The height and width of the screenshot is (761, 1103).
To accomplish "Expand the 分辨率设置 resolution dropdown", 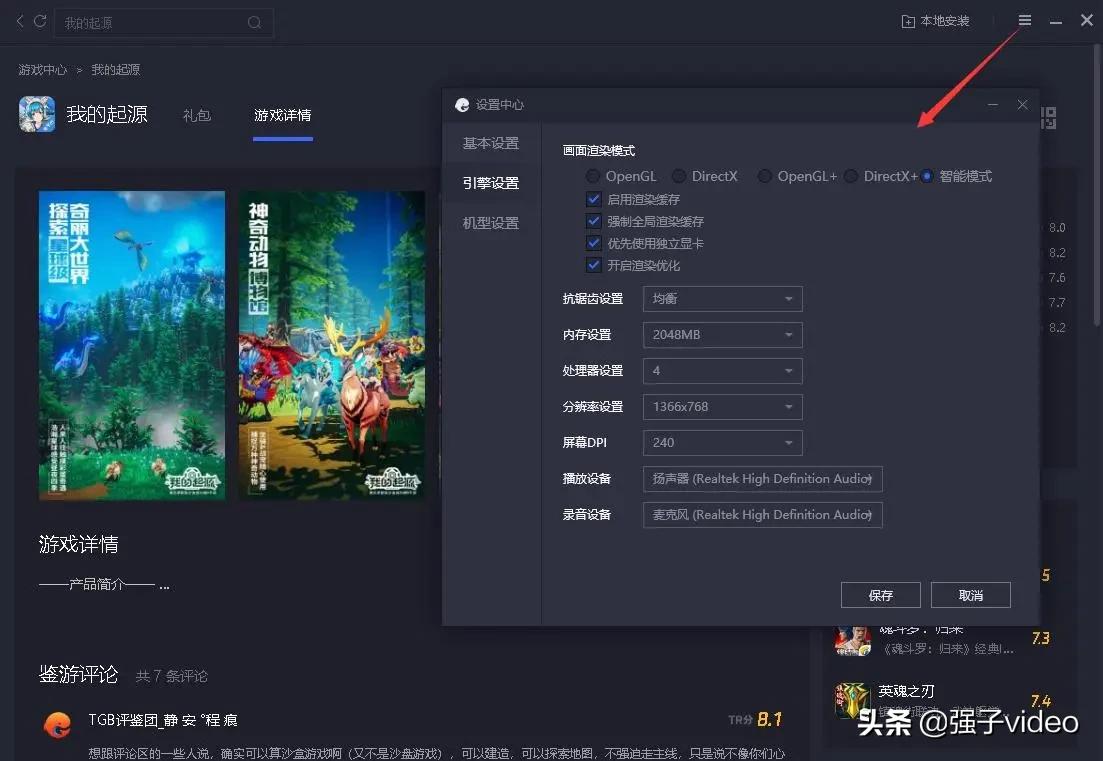I will [x=722, y=406].
